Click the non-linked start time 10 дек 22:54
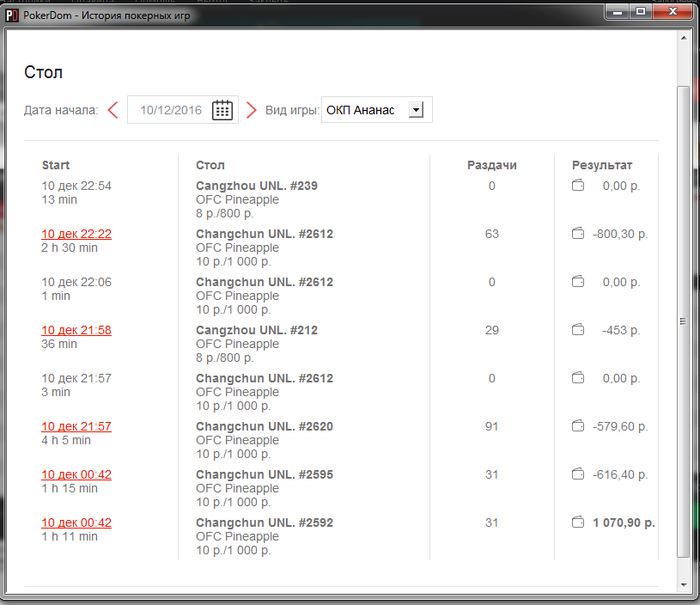This screenshot has width=700, height=605. (x=76, y=186)
